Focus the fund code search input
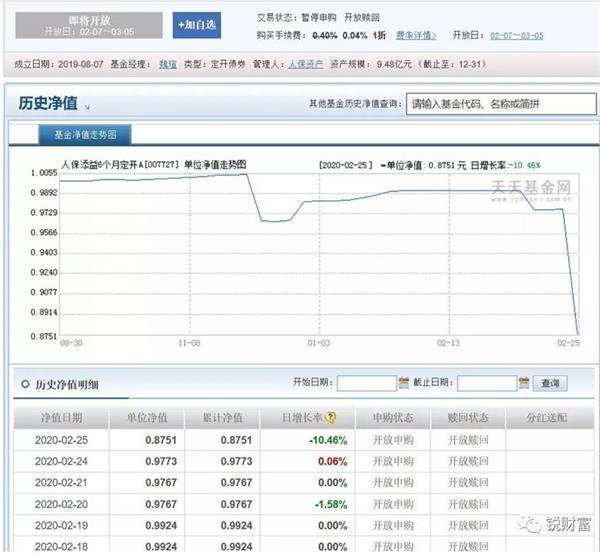Image resolution: width=600 pixels, height=557 pixels. click(x=501, y=104)
